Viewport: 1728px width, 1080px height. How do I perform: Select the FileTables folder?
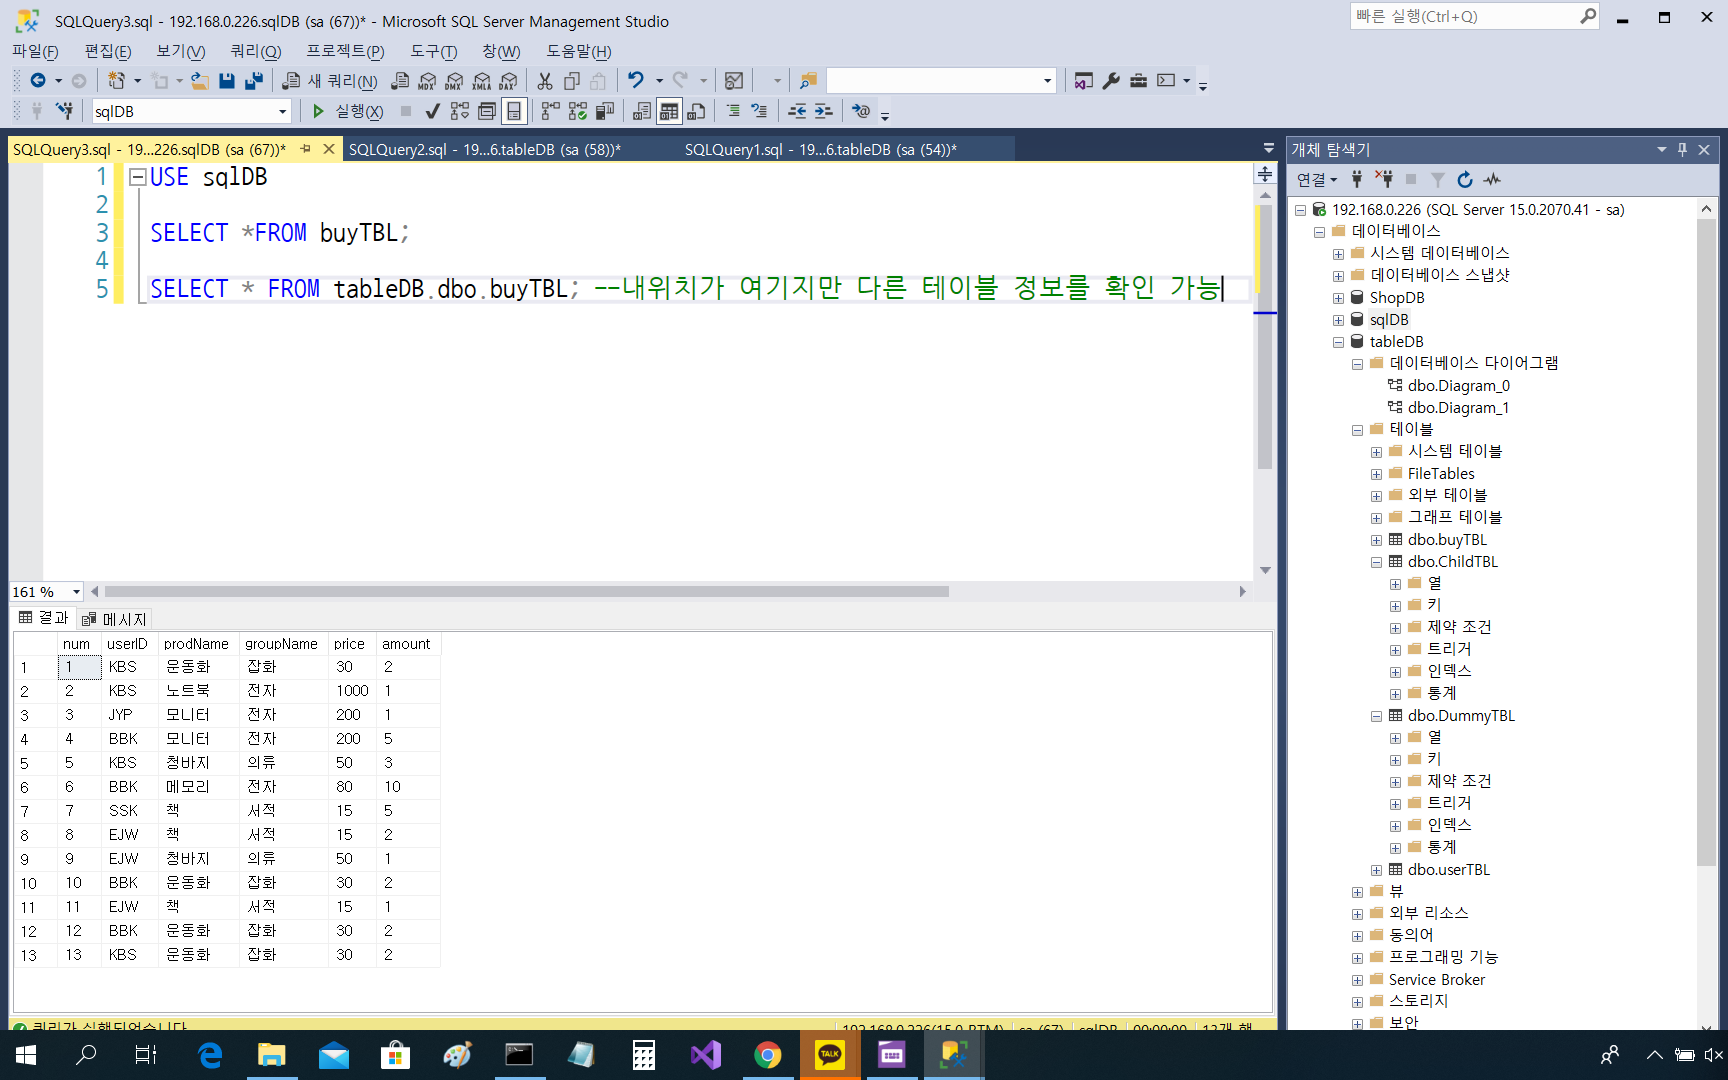pos(1441,474)
